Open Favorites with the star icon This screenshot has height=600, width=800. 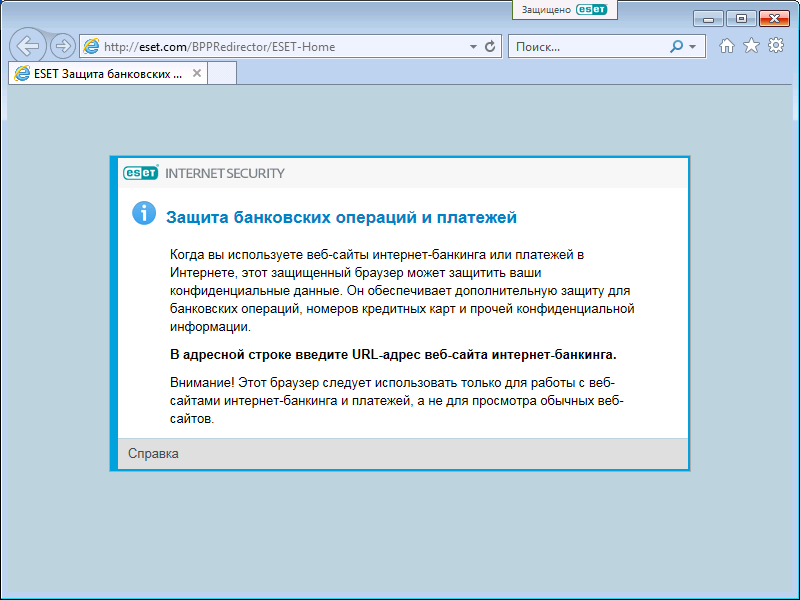[x=751, y=46]
